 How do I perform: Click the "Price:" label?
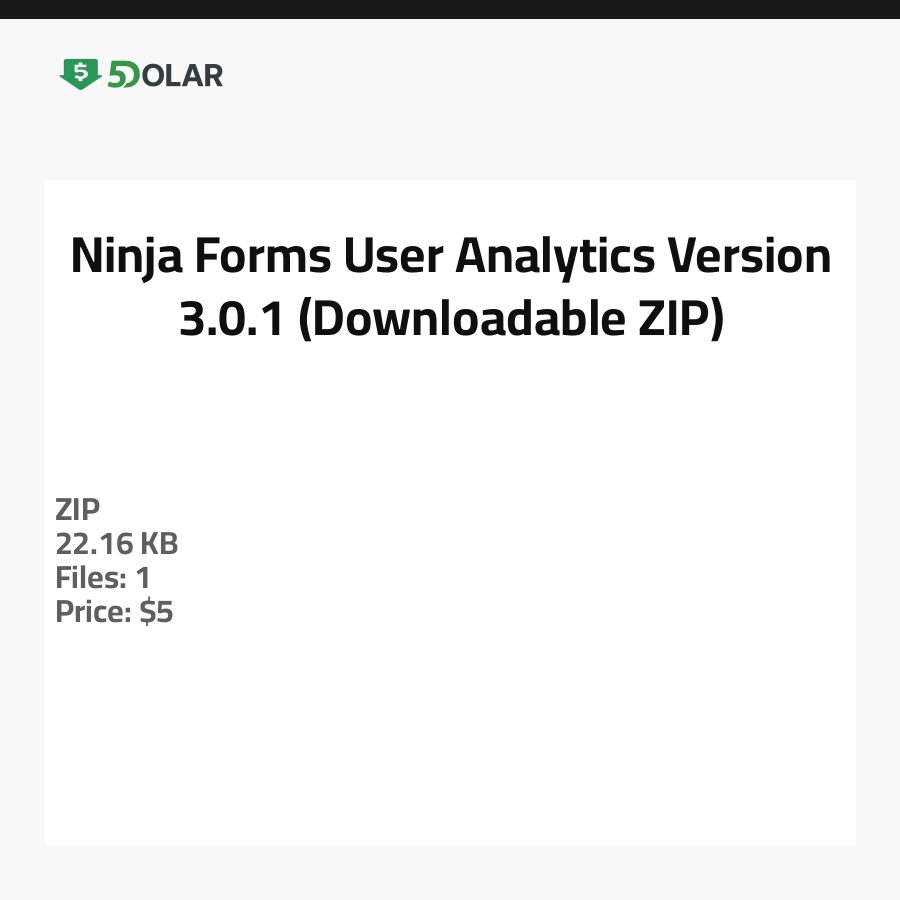(93, 612)
